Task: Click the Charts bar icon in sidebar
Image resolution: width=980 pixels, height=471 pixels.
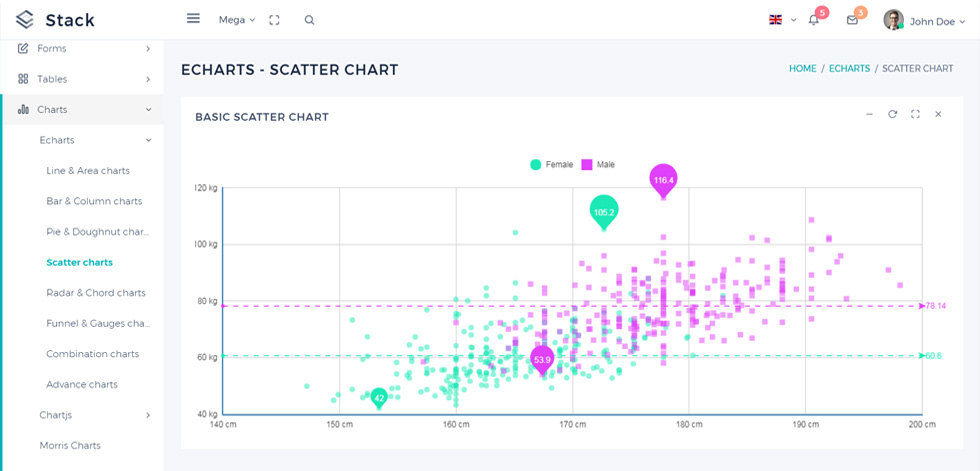Action: click(x=23, y=109)
